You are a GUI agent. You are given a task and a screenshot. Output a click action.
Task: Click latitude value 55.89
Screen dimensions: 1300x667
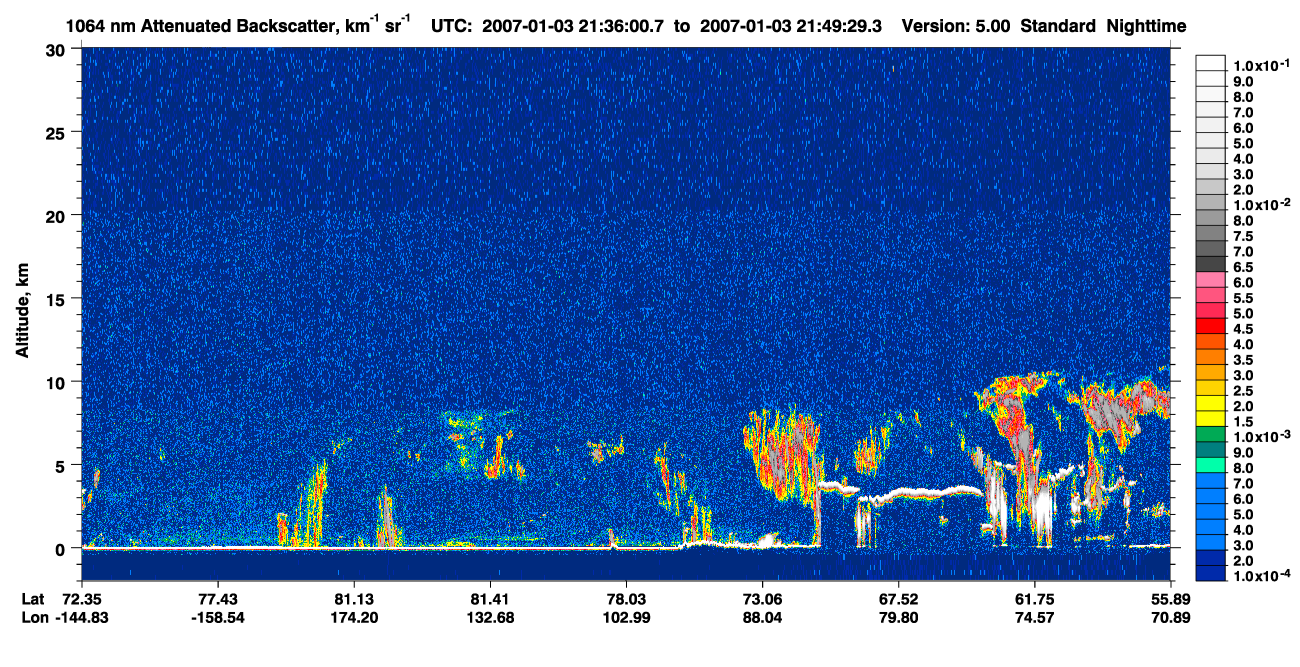1170,599
